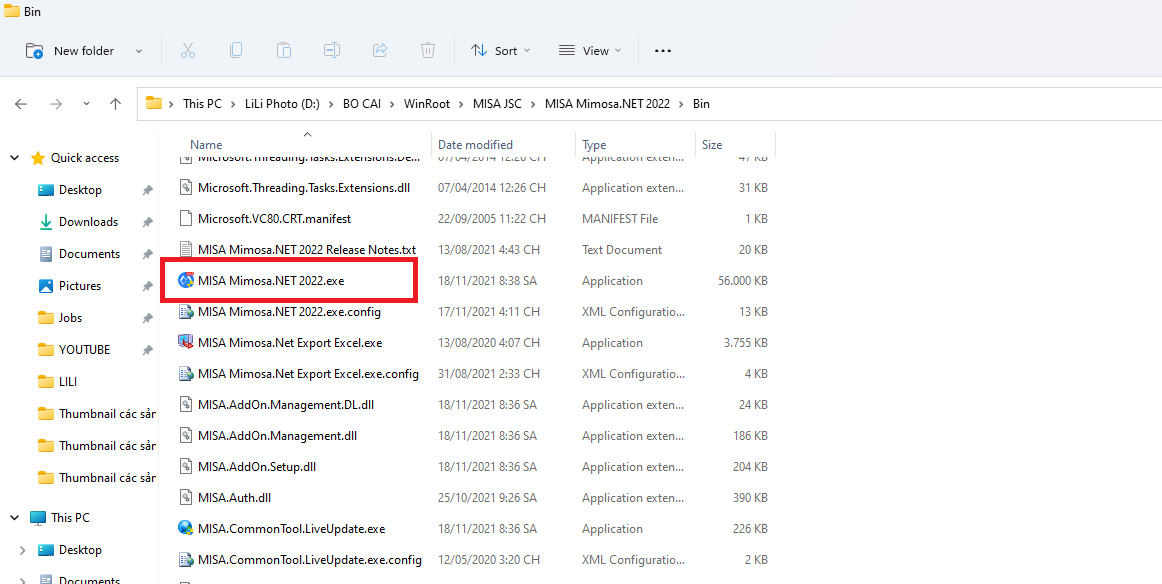Open the YOUTUBE folder in sidebar
This screenshot has width=1162, height=584.
tap(84, 349)
